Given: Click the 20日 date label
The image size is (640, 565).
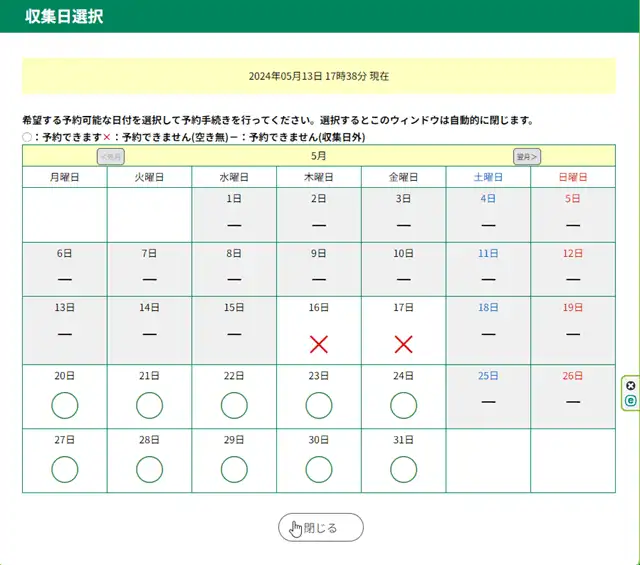Looking at the screenshot, I should coord(64,376).
